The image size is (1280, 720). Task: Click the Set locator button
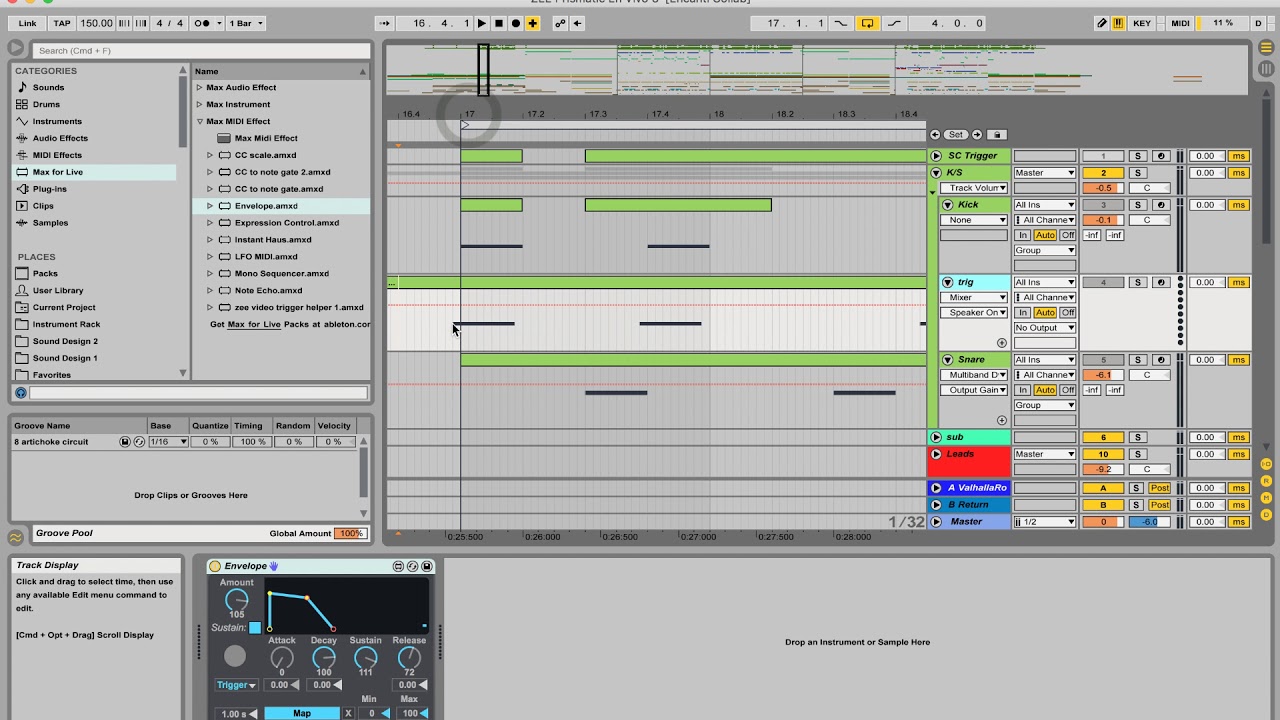pos(956,134)
